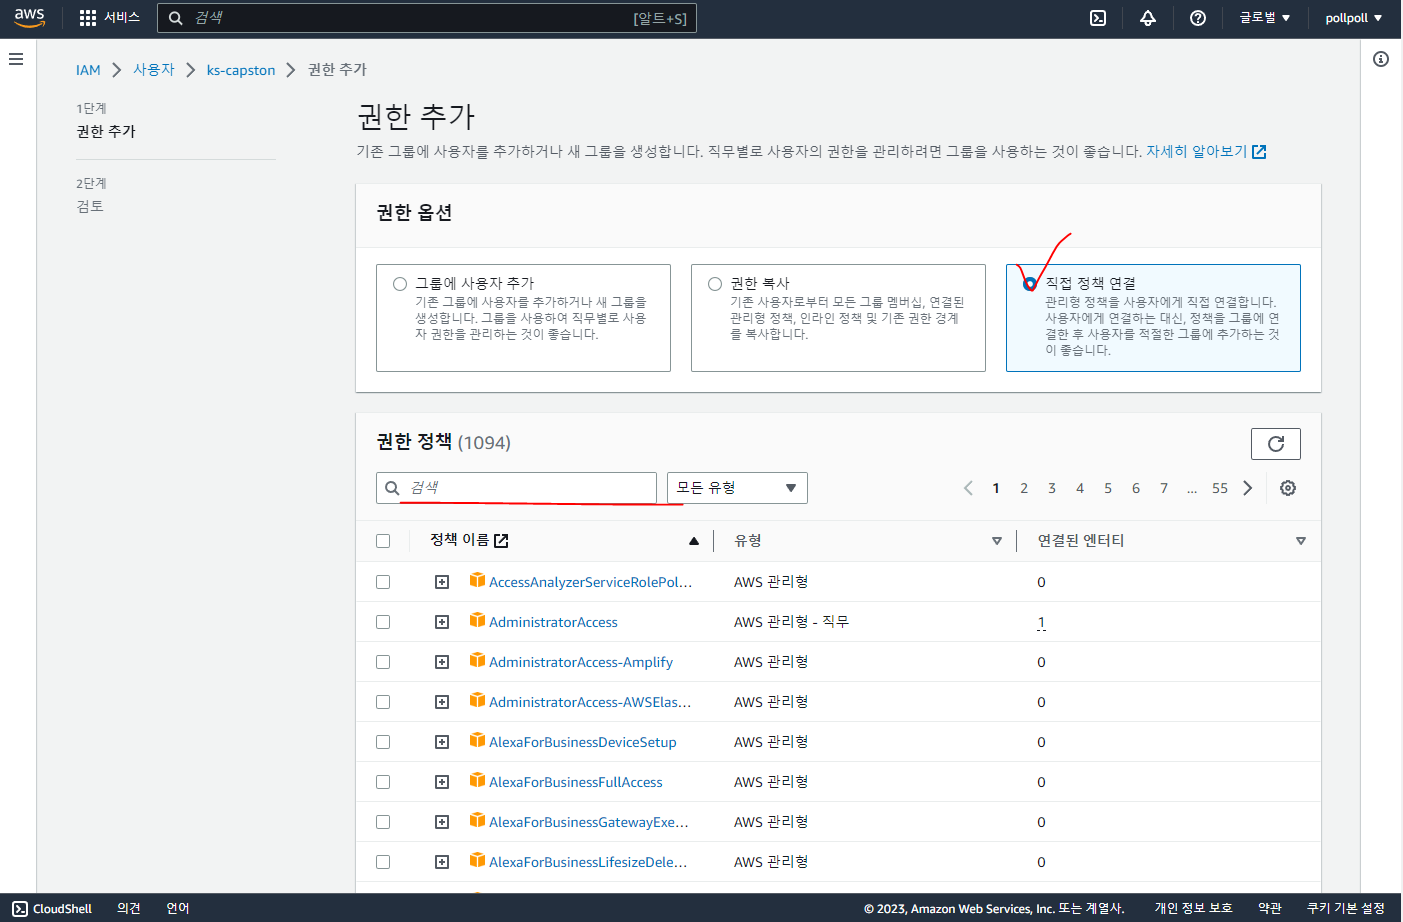Click the 의견 feedback link in the footer
This screenshot has width=1403, height=922.
coord(129,908)
